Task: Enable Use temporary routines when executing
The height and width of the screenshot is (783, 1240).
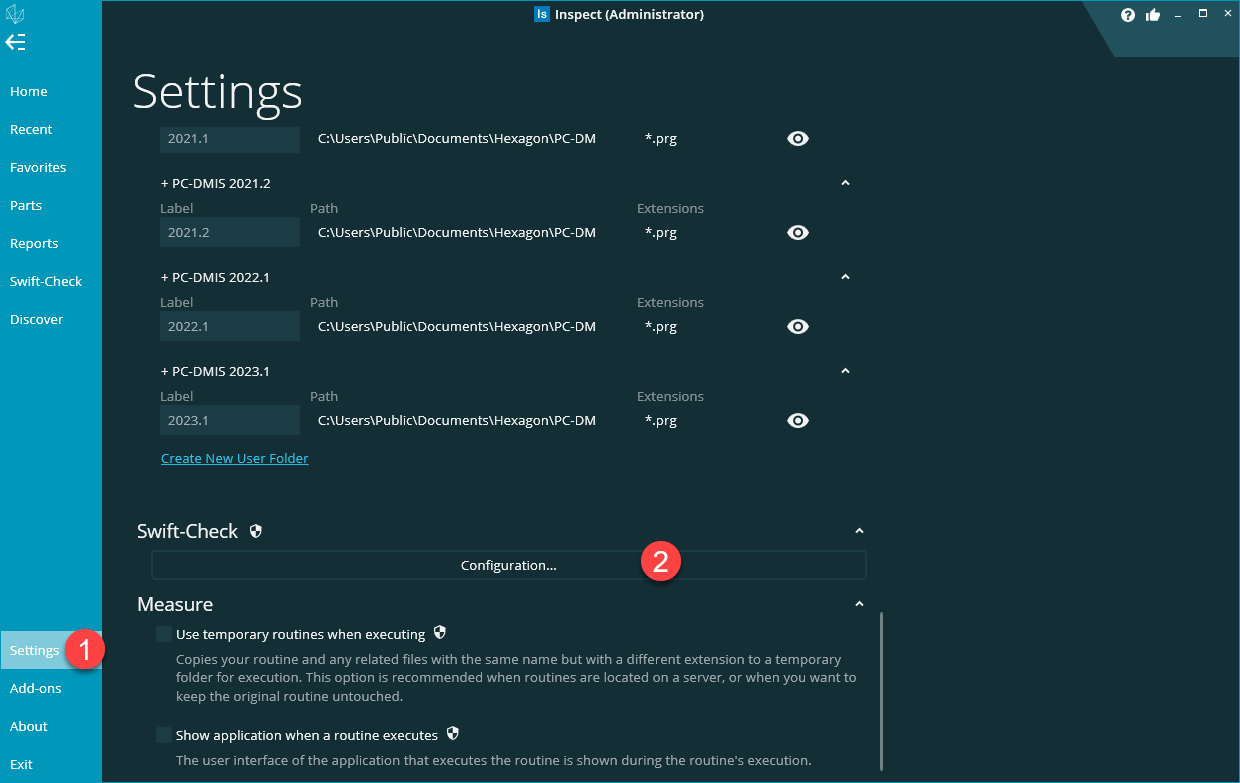Action: click(163, 633)
